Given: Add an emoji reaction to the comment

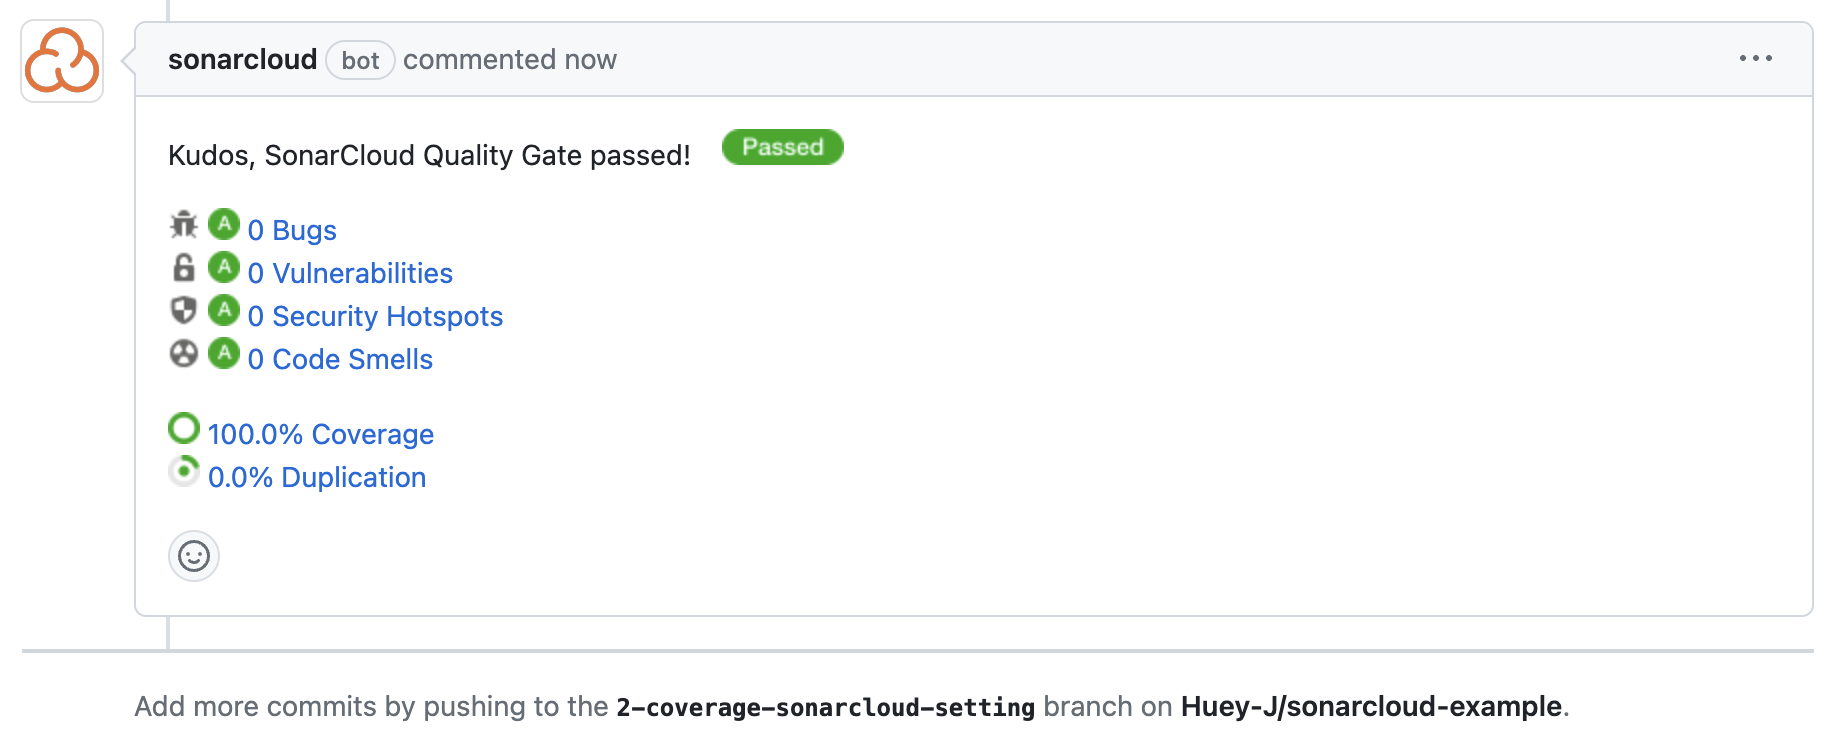Looking at the screenshot, I should point(194,556).
